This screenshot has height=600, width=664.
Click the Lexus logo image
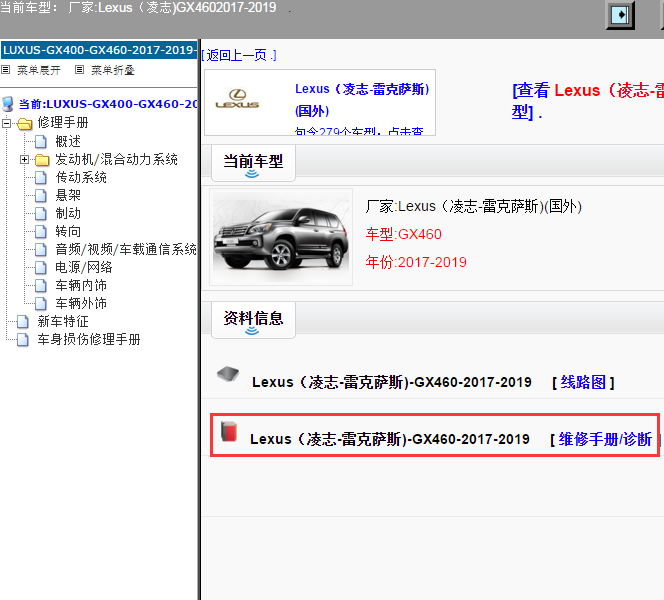[237, 99]
